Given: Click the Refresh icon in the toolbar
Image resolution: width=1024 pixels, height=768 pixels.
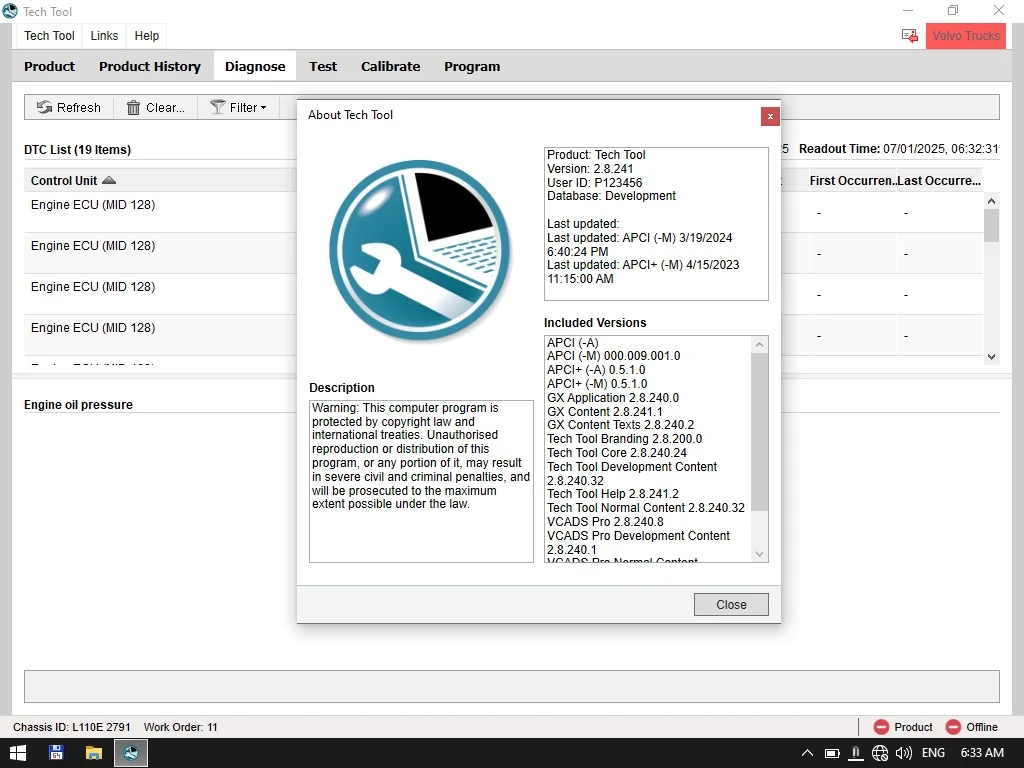Looking at the screenshot, I should [44, 107].
